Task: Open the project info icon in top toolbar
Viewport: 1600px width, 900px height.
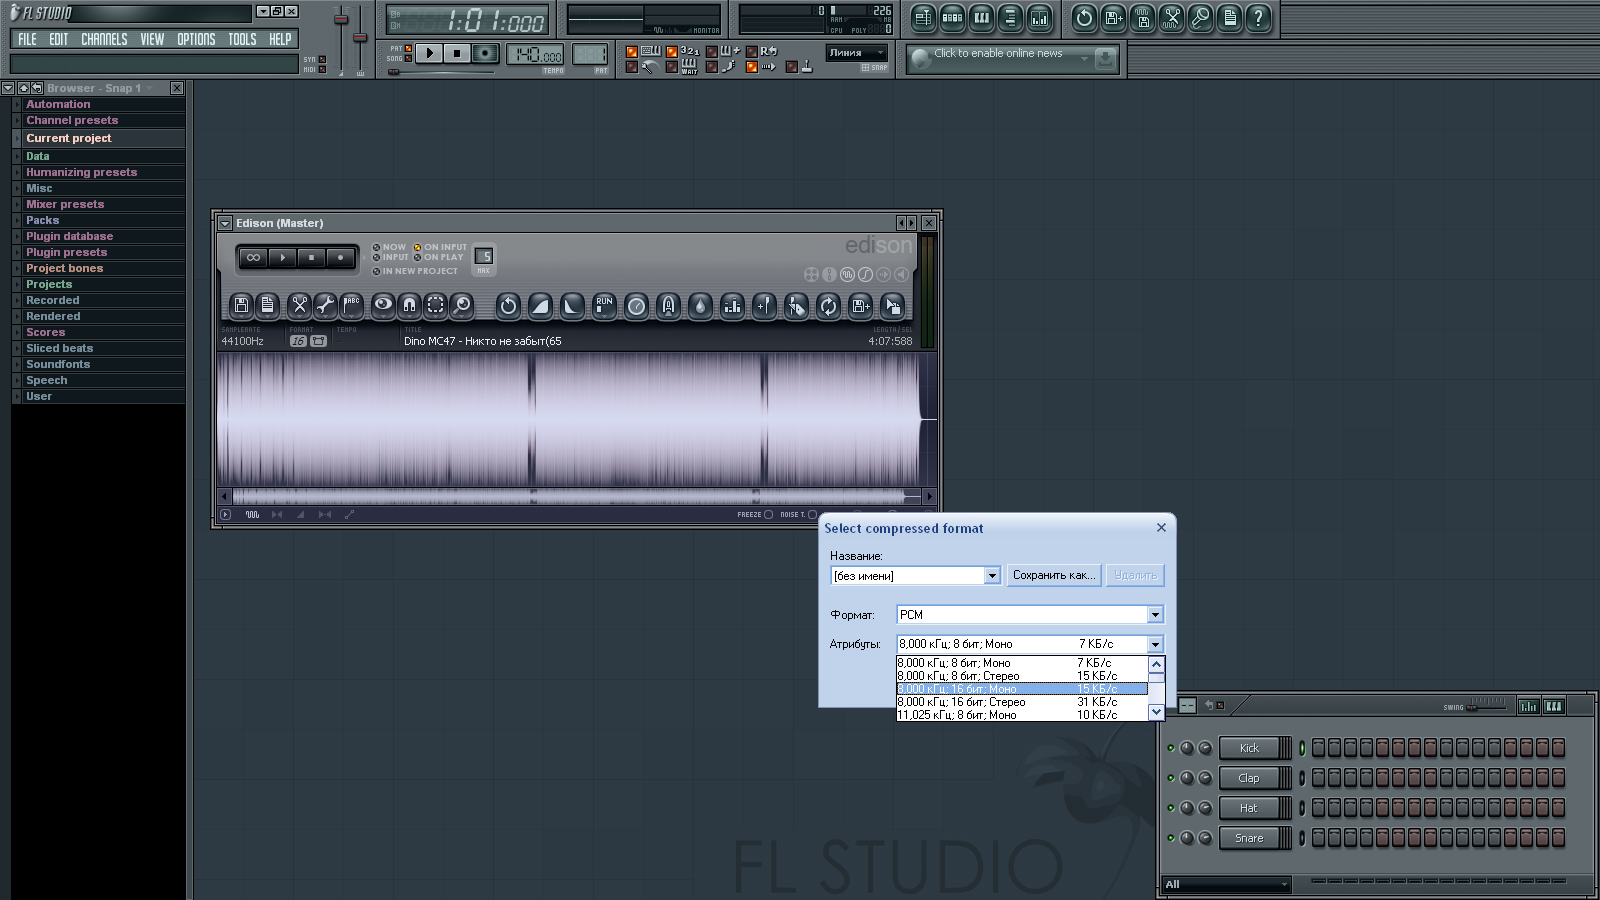Action: [1229, 17]
